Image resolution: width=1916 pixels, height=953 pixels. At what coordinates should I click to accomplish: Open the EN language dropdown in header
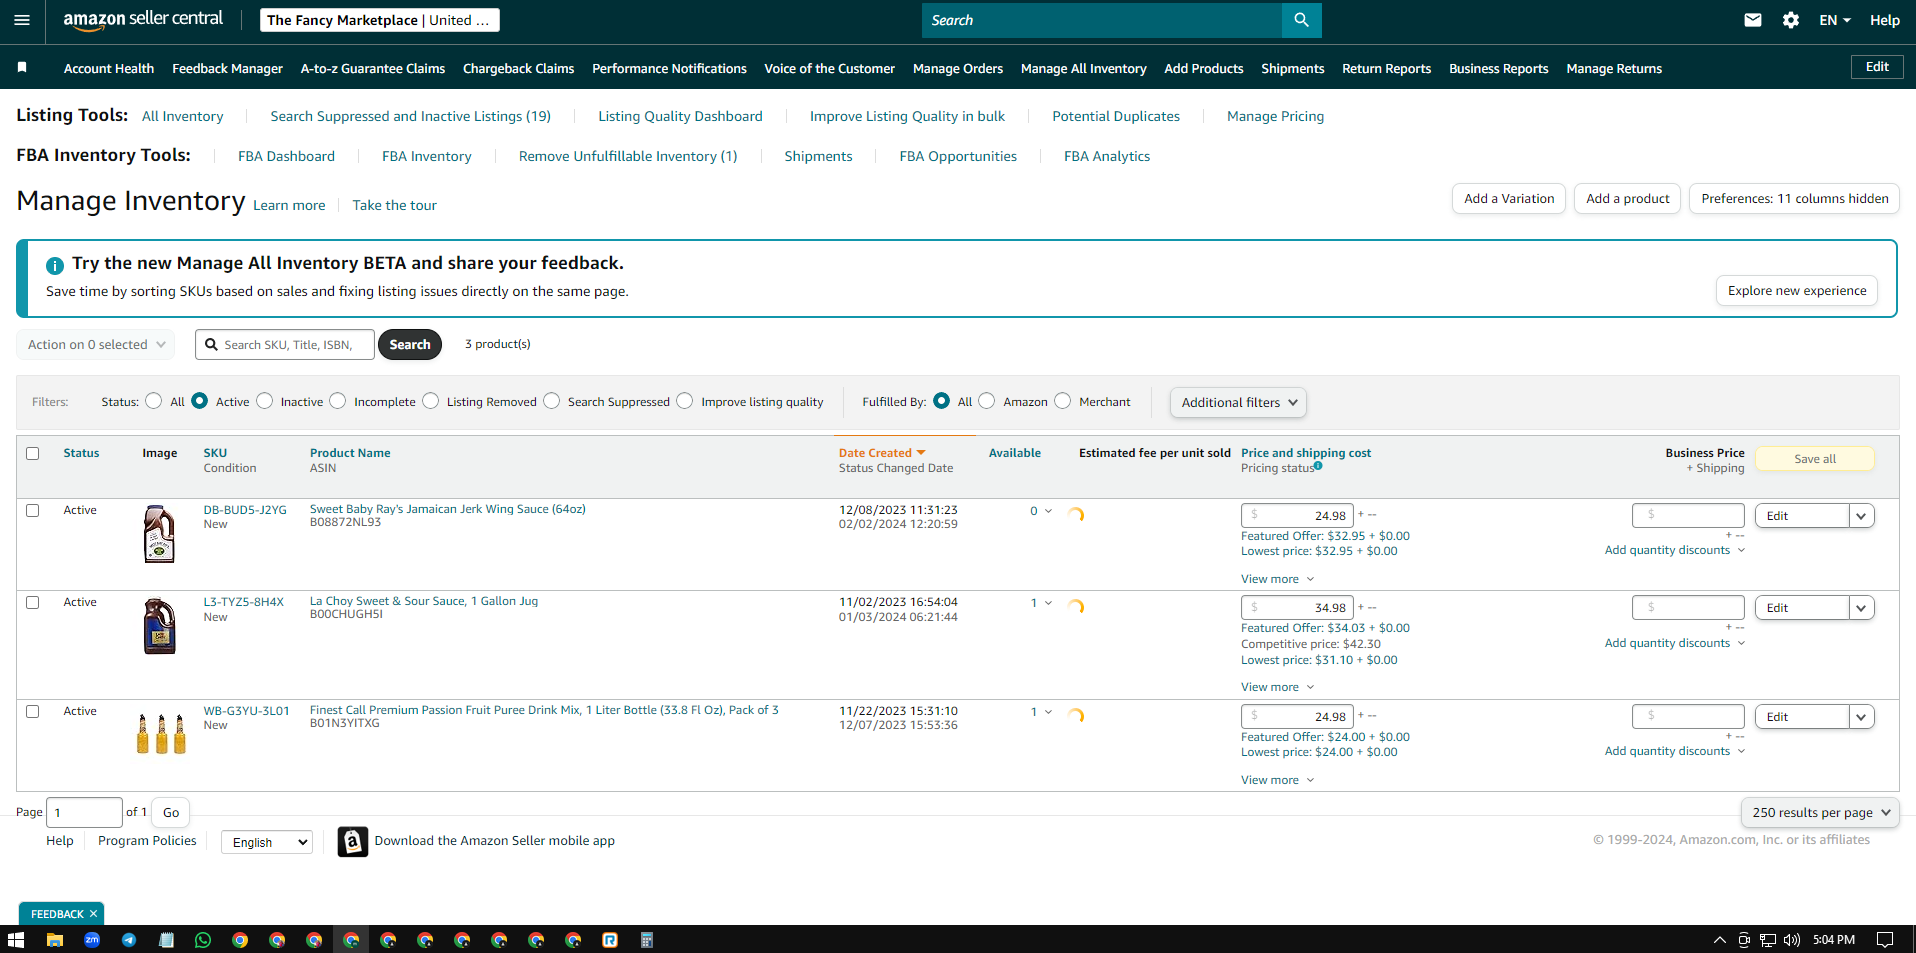tap(1835, 20)
